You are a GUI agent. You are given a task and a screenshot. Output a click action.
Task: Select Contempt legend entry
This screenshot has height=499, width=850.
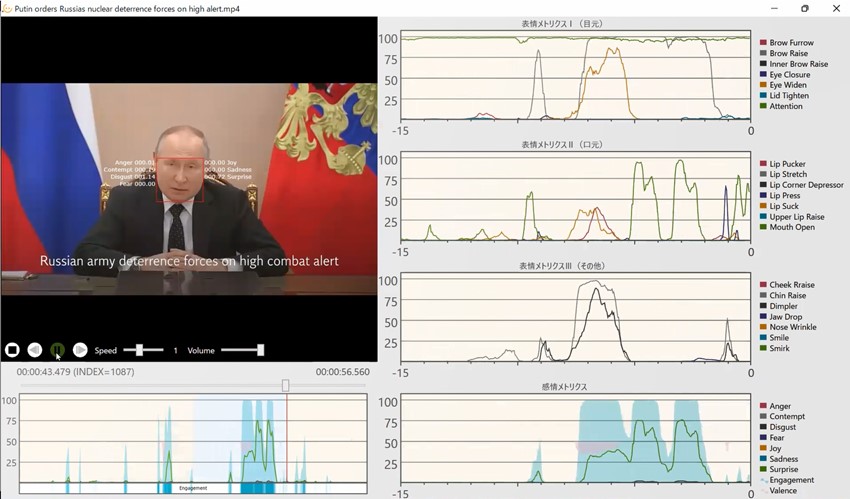(x=782, y=416)
